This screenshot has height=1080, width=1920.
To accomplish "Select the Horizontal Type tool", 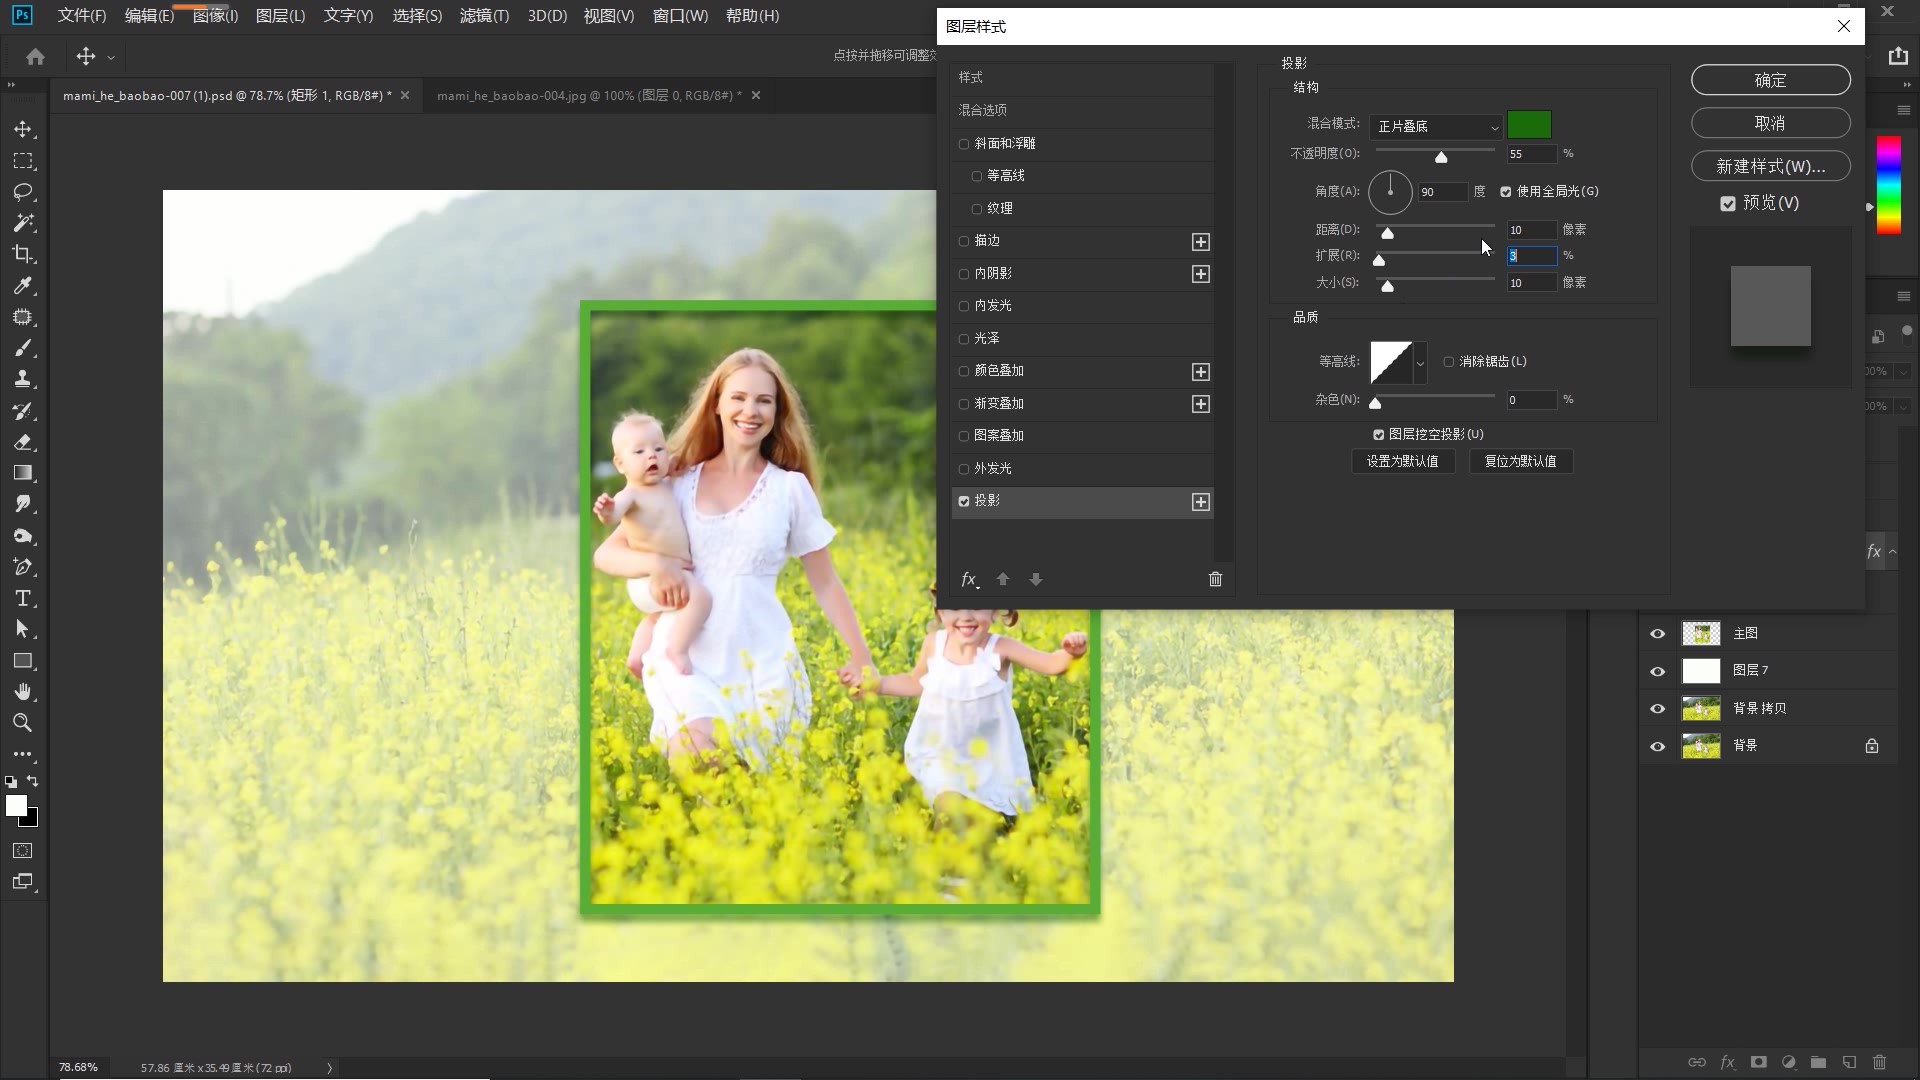I will click(23, 599).
